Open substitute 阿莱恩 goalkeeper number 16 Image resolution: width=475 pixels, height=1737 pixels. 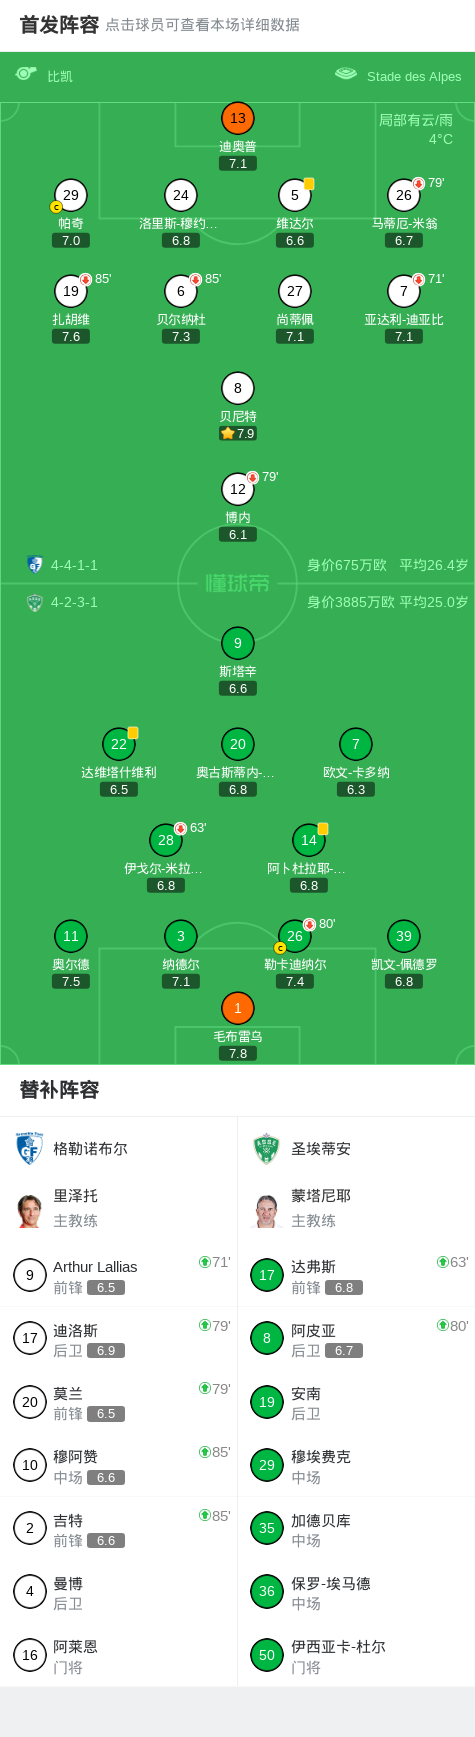(119, 1656)
